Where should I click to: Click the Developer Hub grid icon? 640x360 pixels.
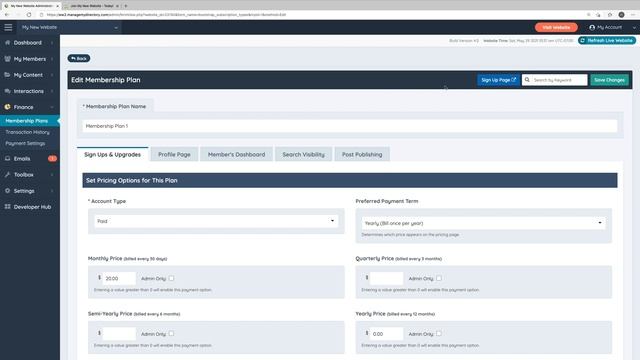point(7,207)
